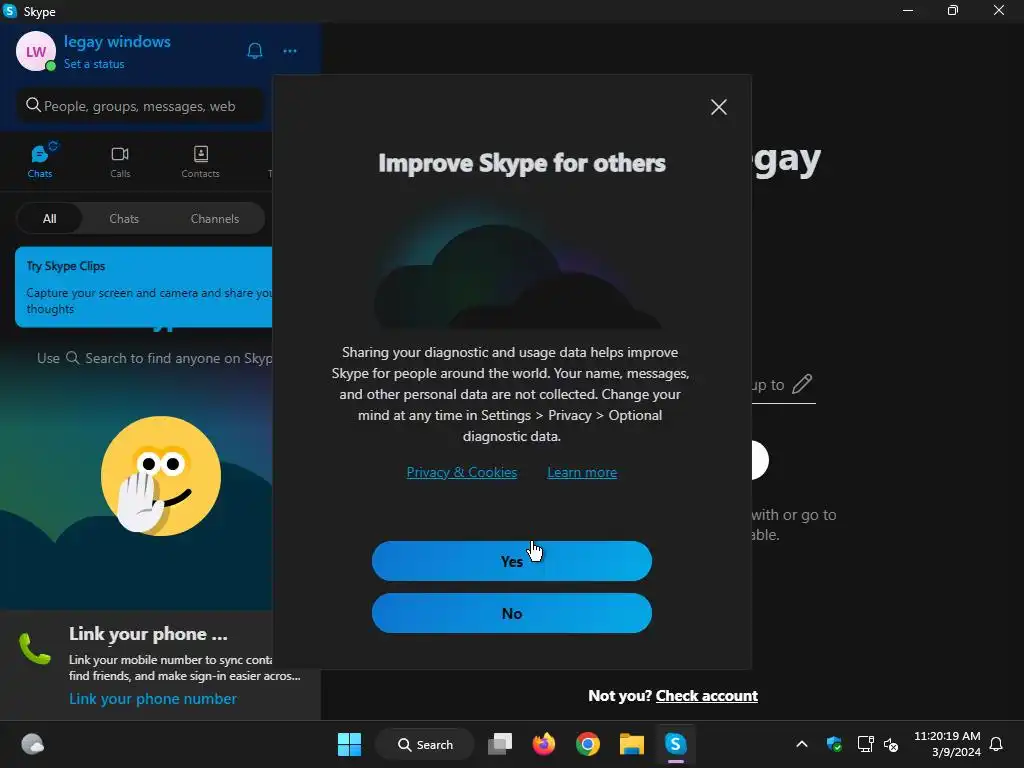Click the Skype taskbar icon
The height and width of the screenshot is (768, 1024).
pos(676,744)
